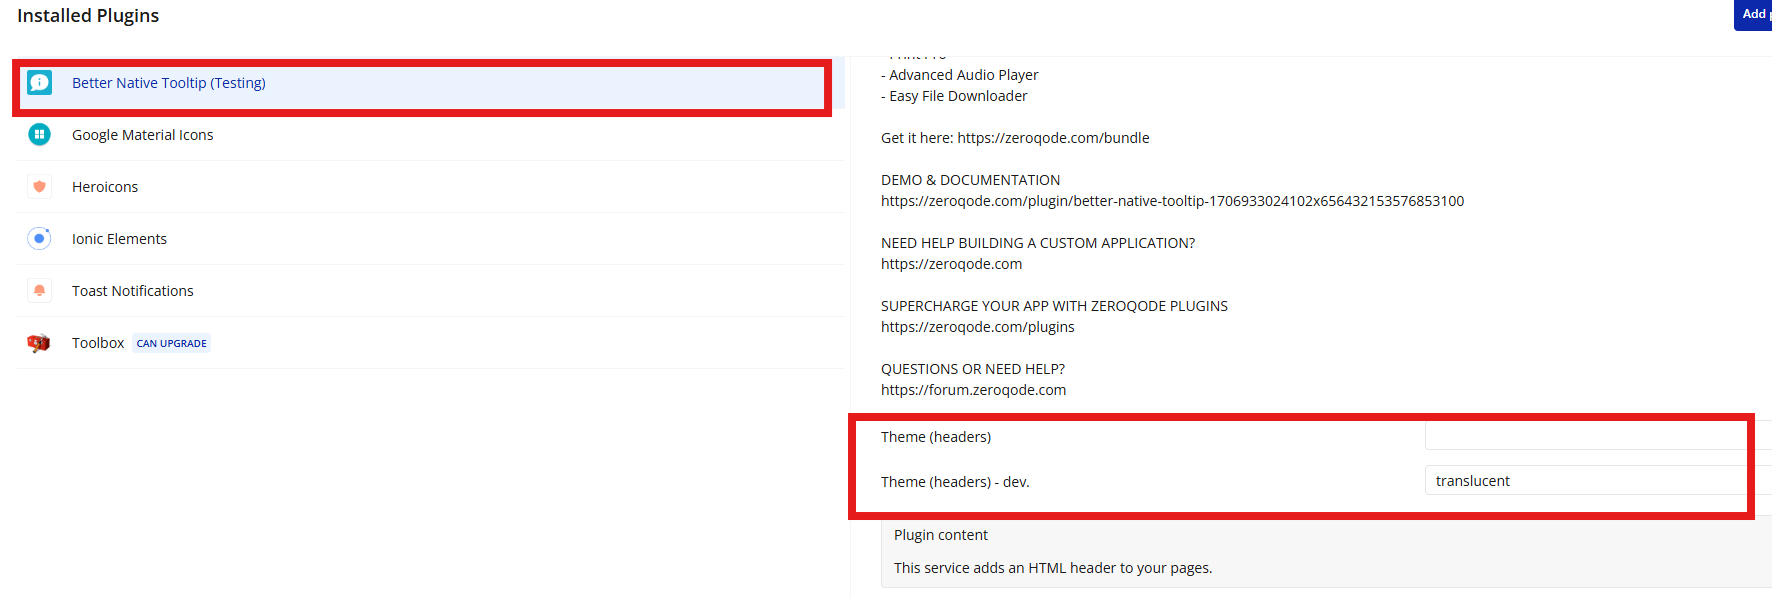Select Better Native Tooltip (Testing) plugin

[430, 83]
